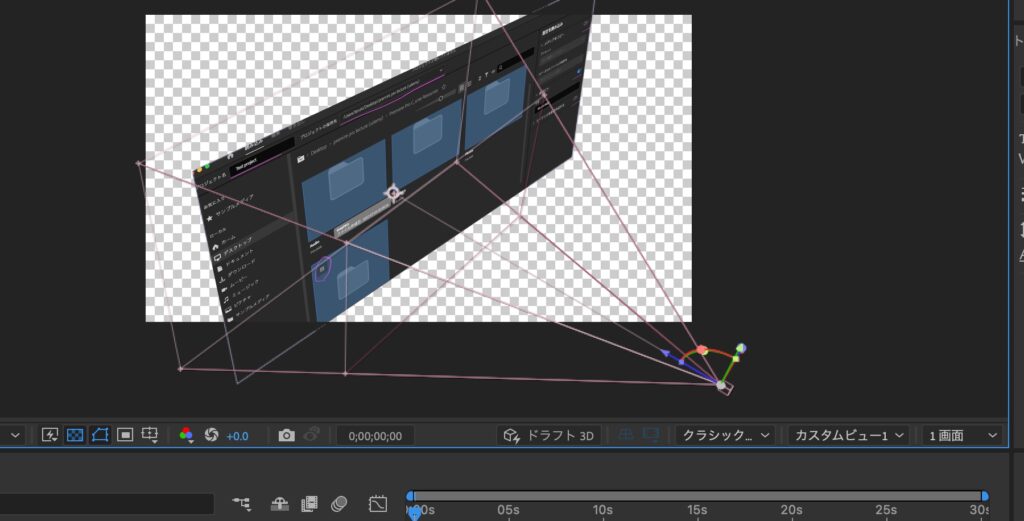Click the shy layers icon in timeline

point(279,504)
